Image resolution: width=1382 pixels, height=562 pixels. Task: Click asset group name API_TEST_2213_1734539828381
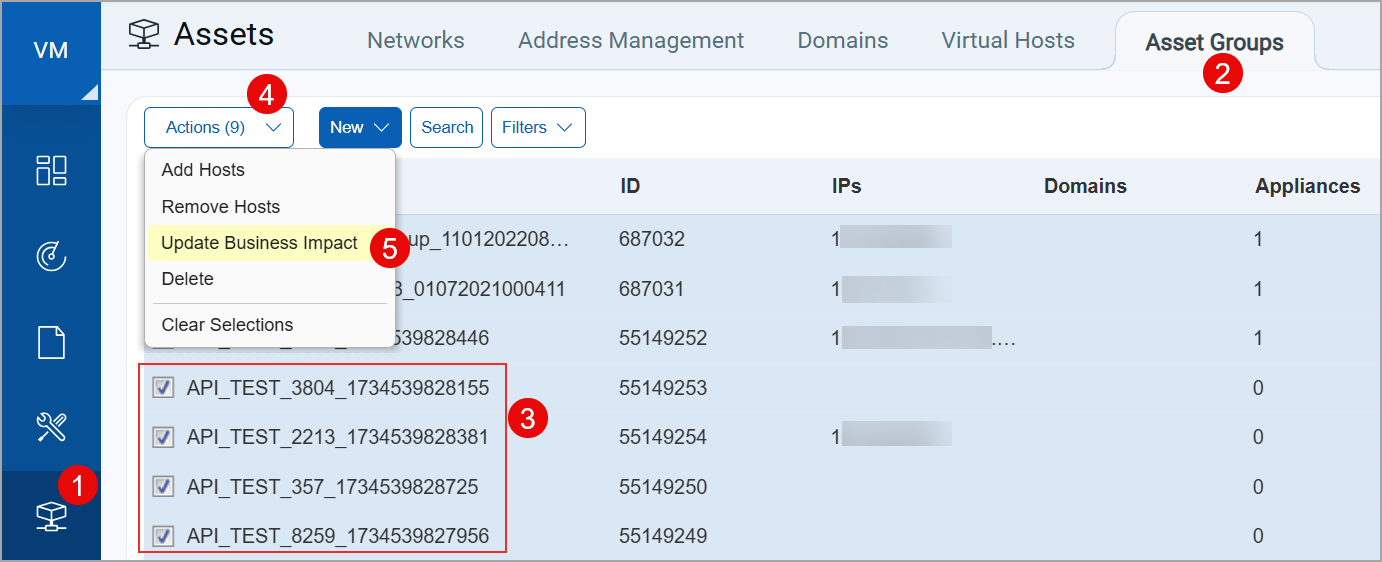338,437
